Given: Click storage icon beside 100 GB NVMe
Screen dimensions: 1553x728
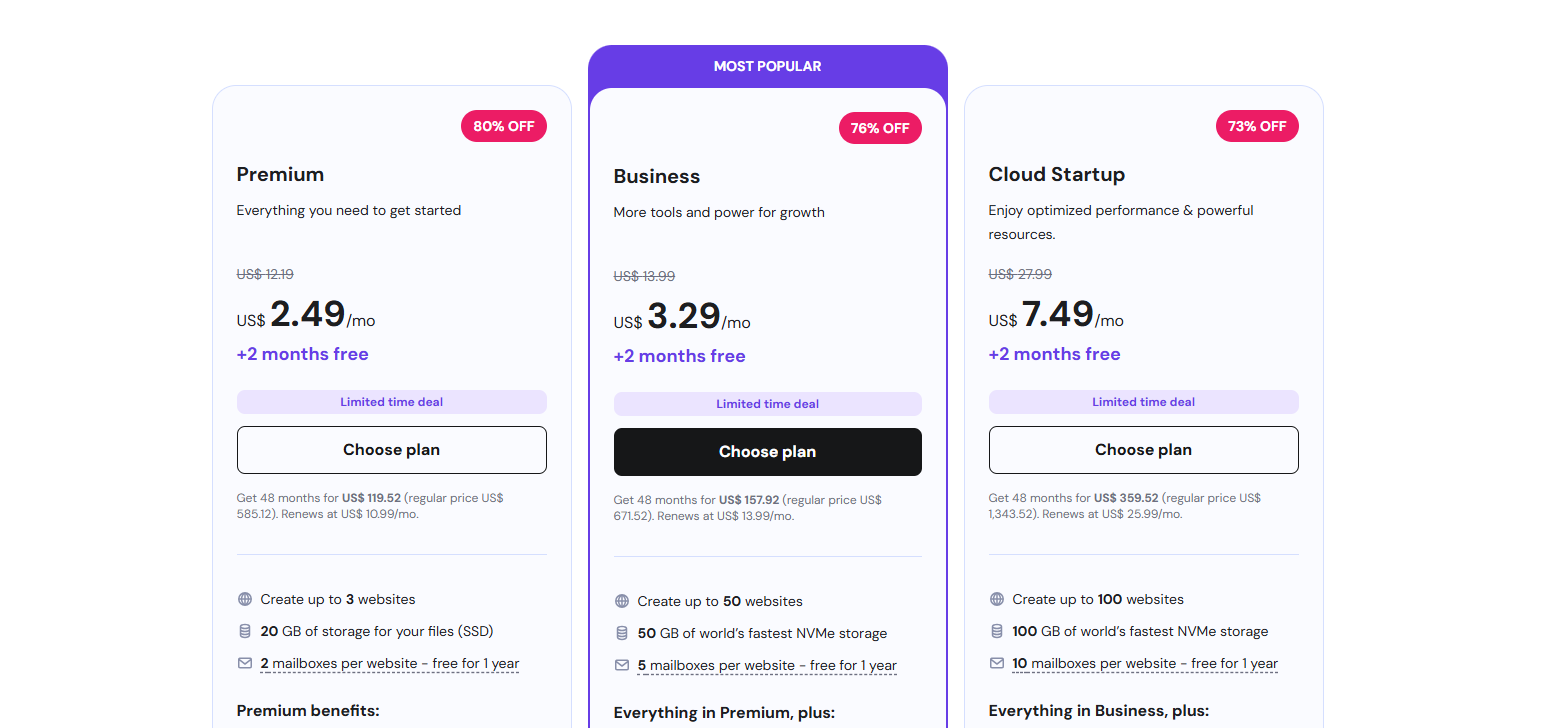Looking at the screenshot, I should [997, 631].
